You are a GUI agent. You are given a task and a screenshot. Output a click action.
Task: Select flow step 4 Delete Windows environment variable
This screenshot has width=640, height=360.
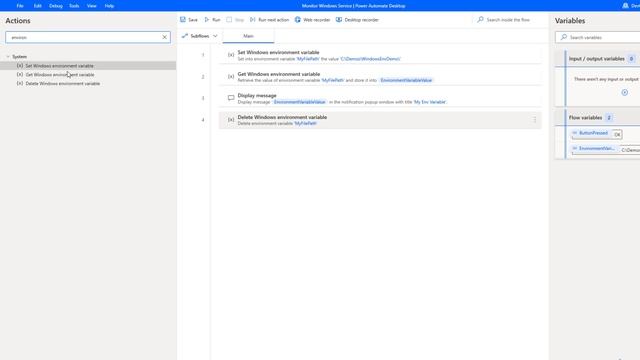coord(380,120)
